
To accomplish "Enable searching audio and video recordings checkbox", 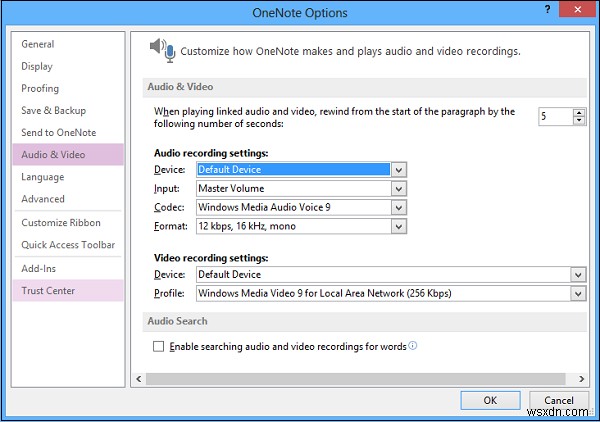I will tap(158, 347).
